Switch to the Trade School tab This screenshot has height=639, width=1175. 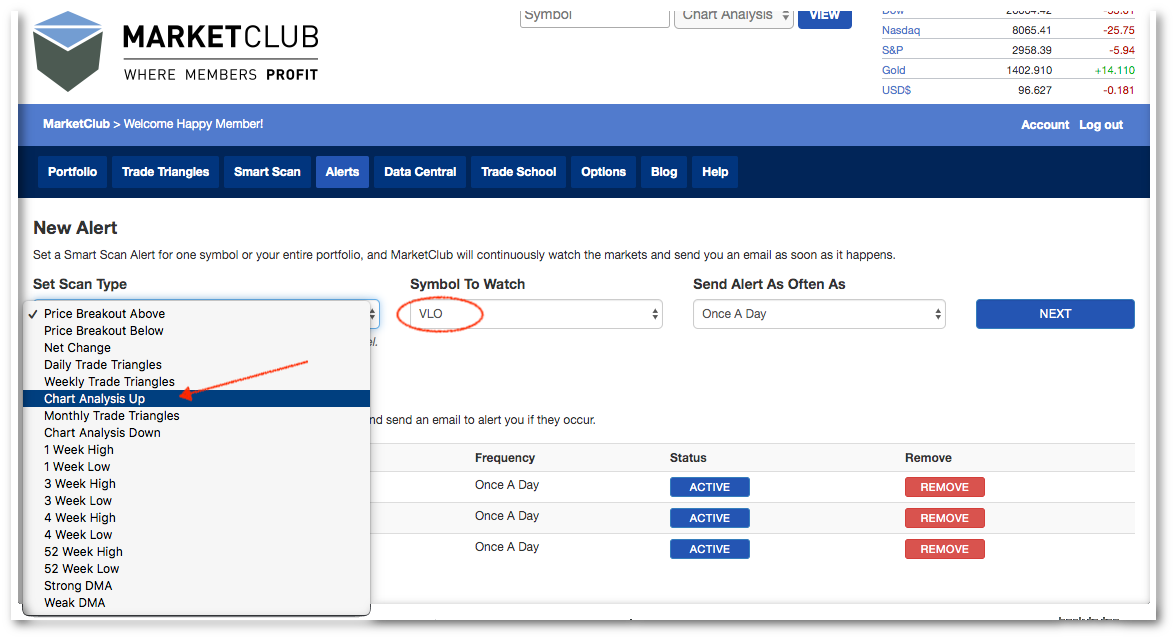(519, 172)
